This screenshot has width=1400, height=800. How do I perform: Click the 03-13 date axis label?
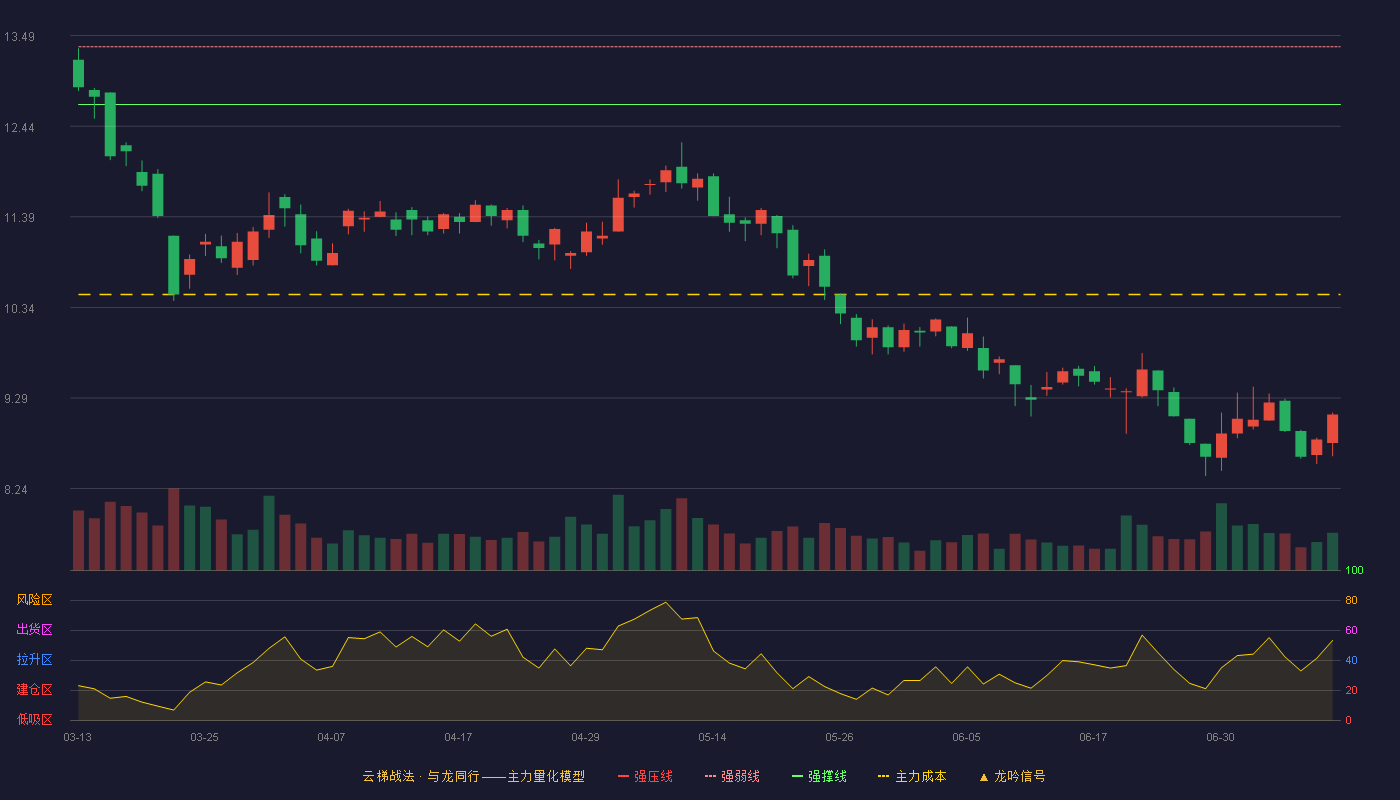pos(77,737)
